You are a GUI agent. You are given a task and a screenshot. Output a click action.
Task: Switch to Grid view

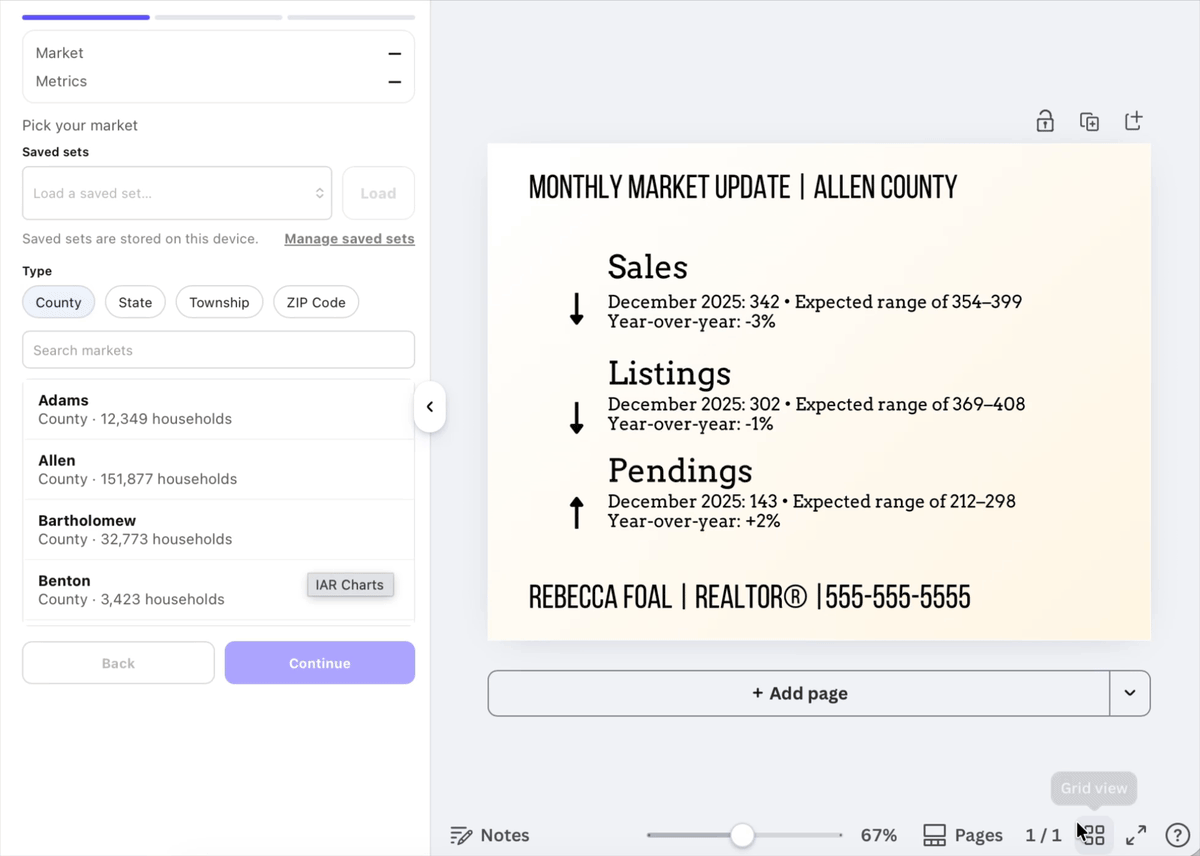click(1093, 834)
